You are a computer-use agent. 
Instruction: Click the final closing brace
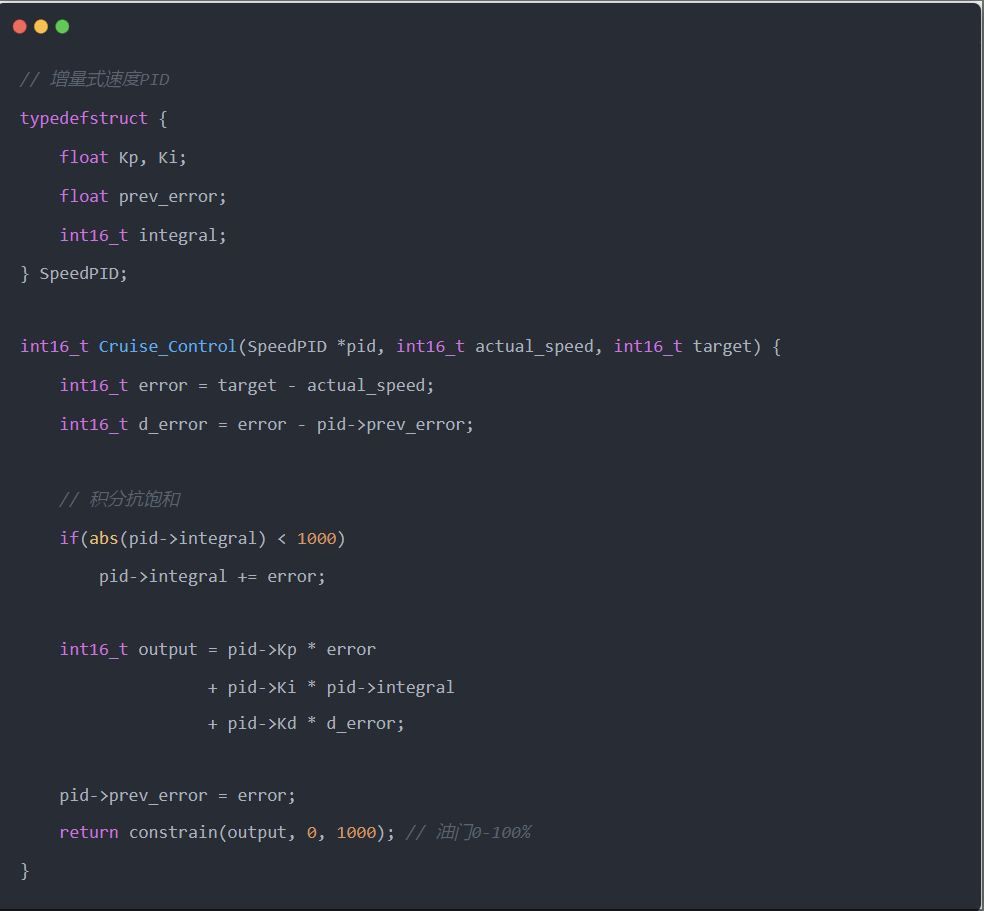click(25, 871)
